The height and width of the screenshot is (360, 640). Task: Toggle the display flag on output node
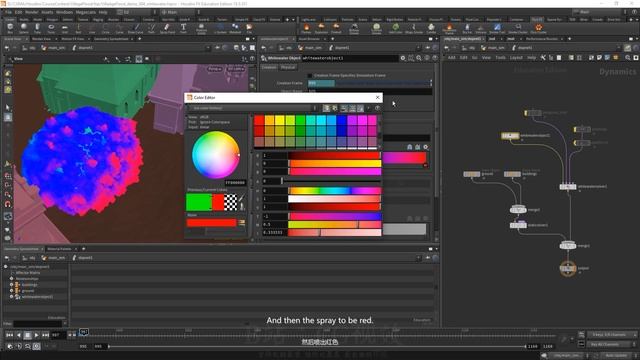(x=574, y=269)
